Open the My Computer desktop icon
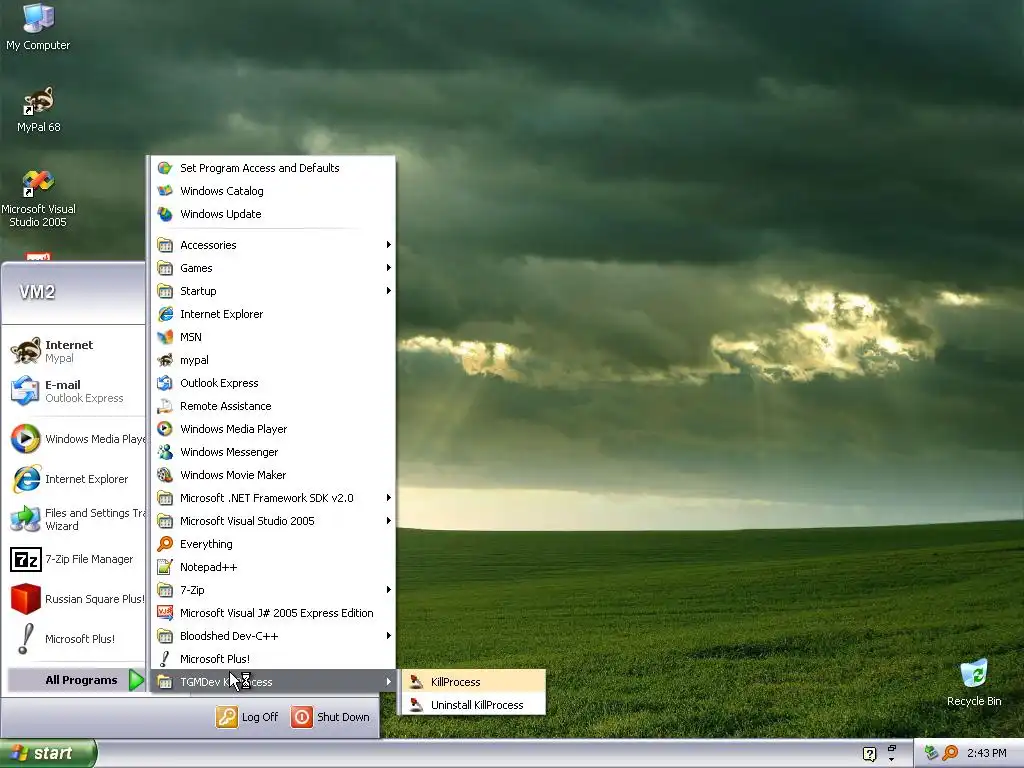Image resolution: width=1024 pixels, height=768 pixels. pos(38,27)
